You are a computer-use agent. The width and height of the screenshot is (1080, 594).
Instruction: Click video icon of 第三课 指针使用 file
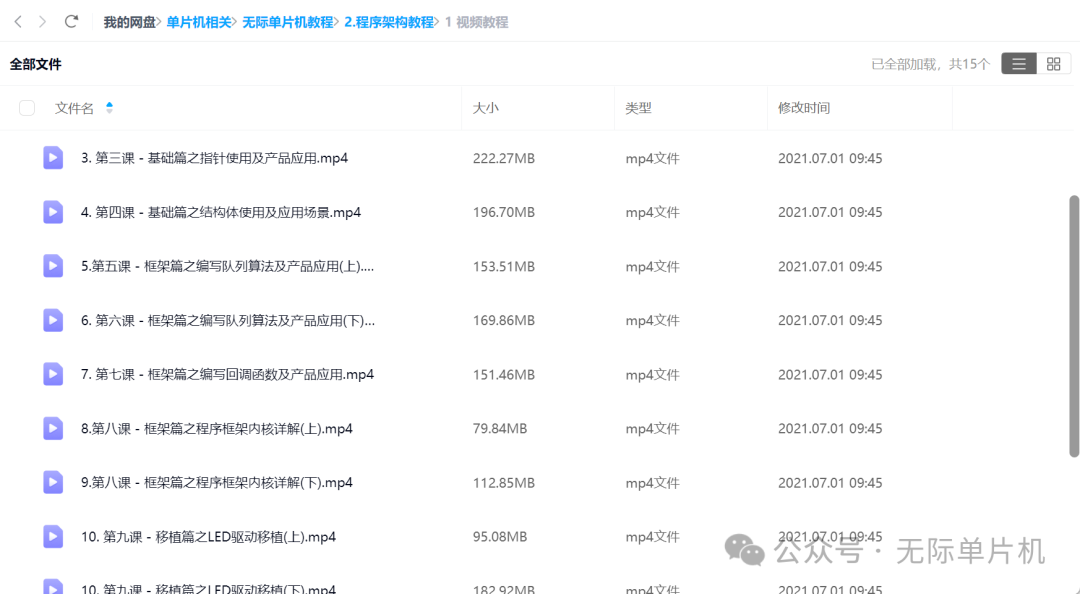[x=53, y=158]
